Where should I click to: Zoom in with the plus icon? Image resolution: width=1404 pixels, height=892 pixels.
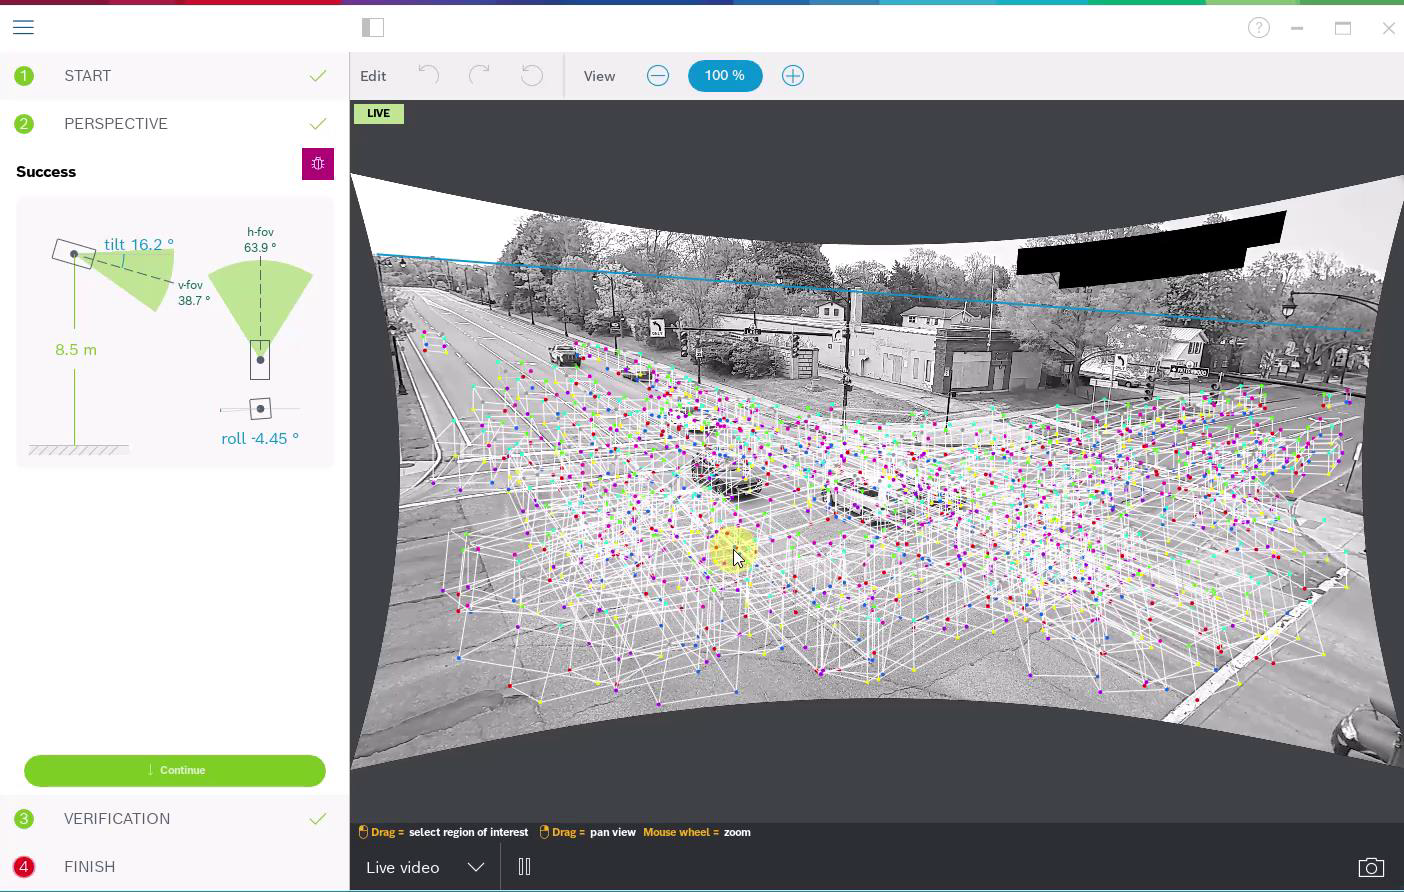[x=793, y=76]
